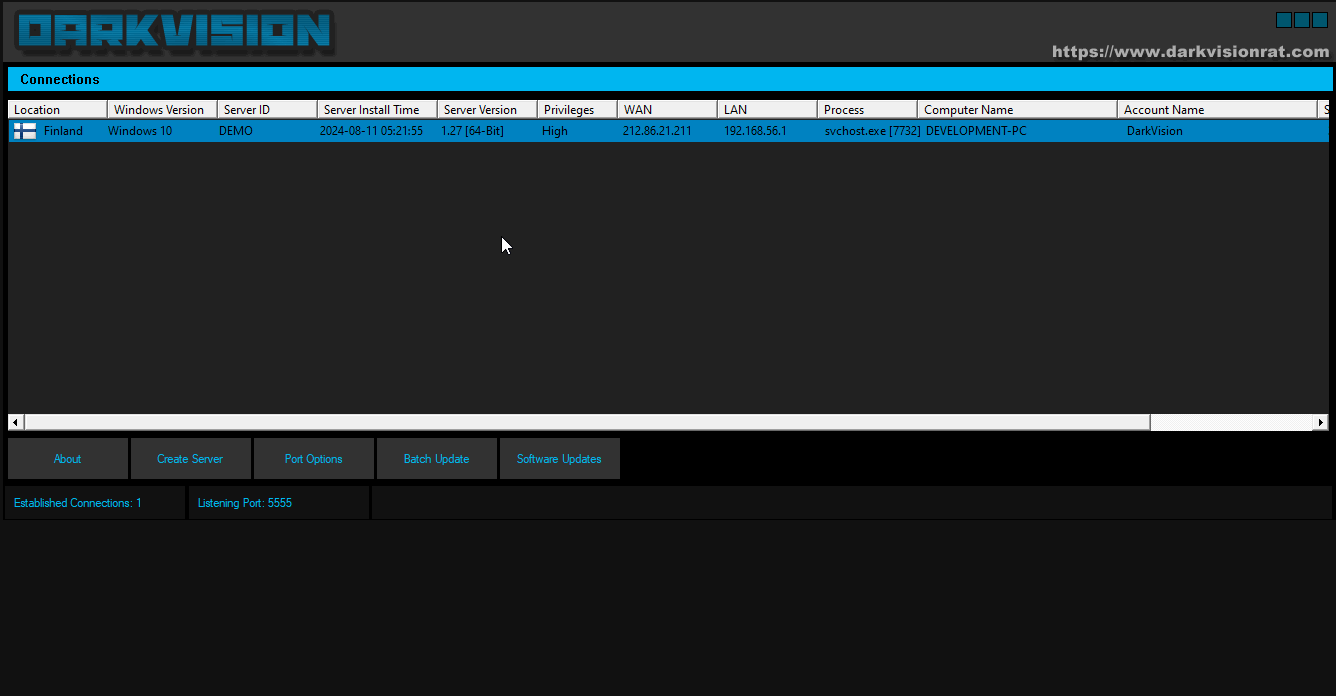Click the WAN column header
The height and width of the screenshot is (696, 1336).
coord(667,109)
